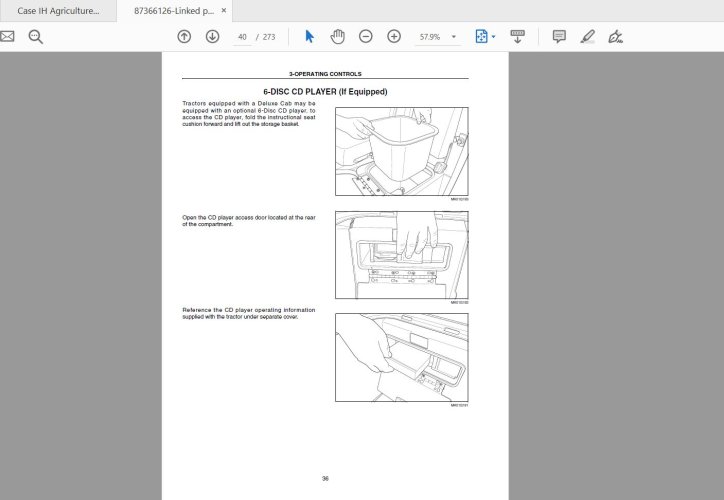This screenshot has height=500, width=724.
Task: Go to previous page with up arrow
Action: click(x=184, y=36)
